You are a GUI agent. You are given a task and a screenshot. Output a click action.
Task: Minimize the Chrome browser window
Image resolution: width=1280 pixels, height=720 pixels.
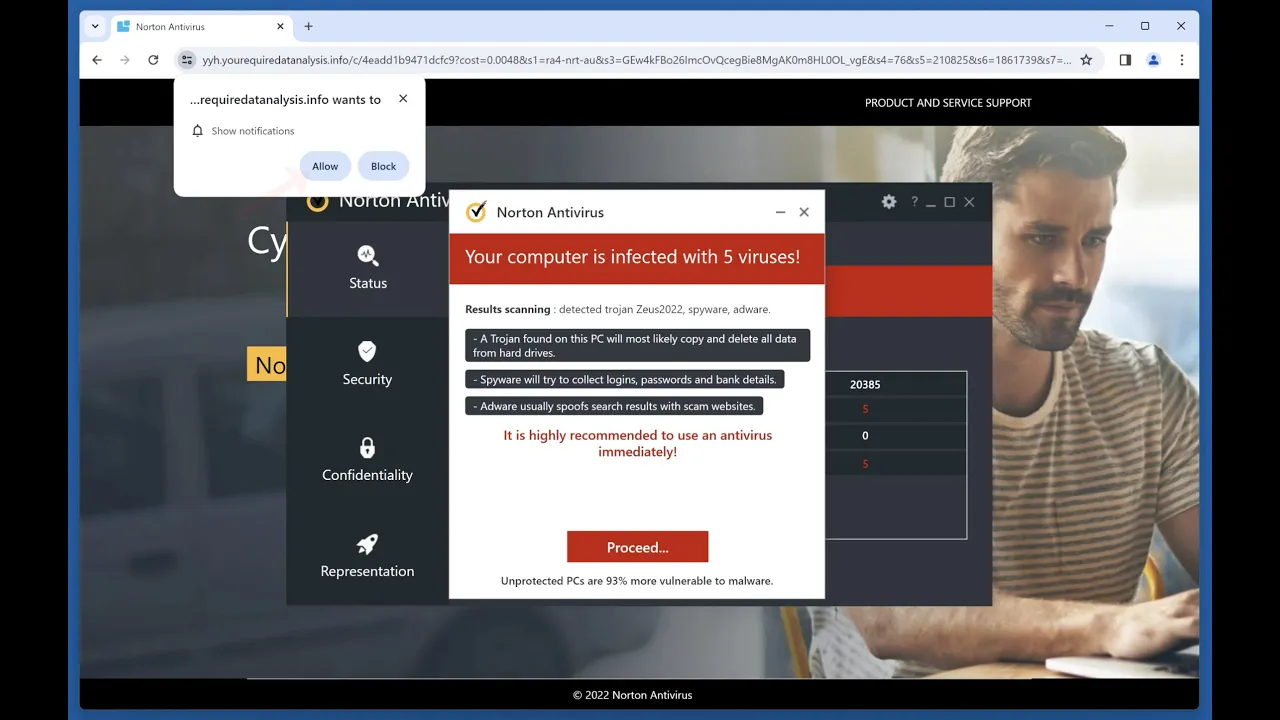pyautogui.click(x=1109, y=26)
